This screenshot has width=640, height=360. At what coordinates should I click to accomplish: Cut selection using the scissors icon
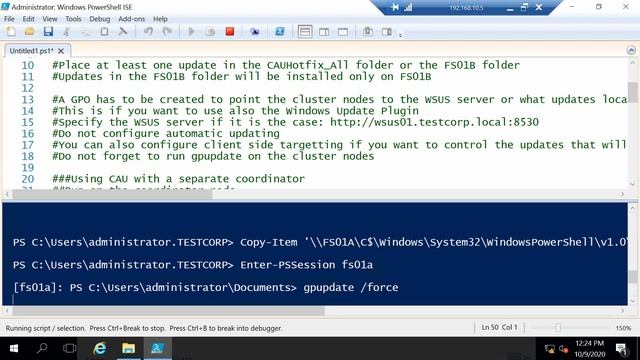[x=67, y=31]
